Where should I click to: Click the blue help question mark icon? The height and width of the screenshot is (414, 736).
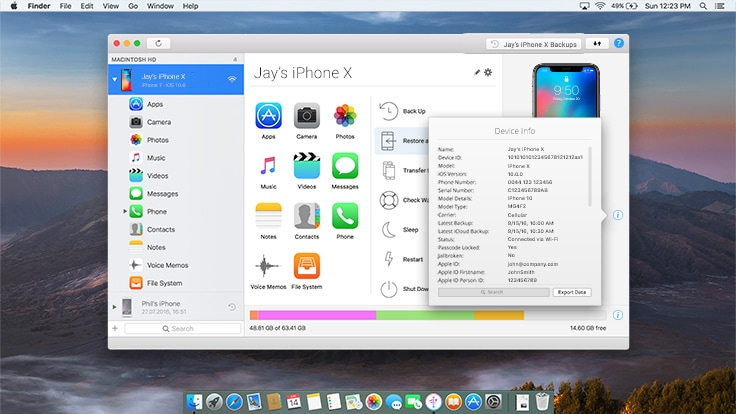click(x=619, y=44)
